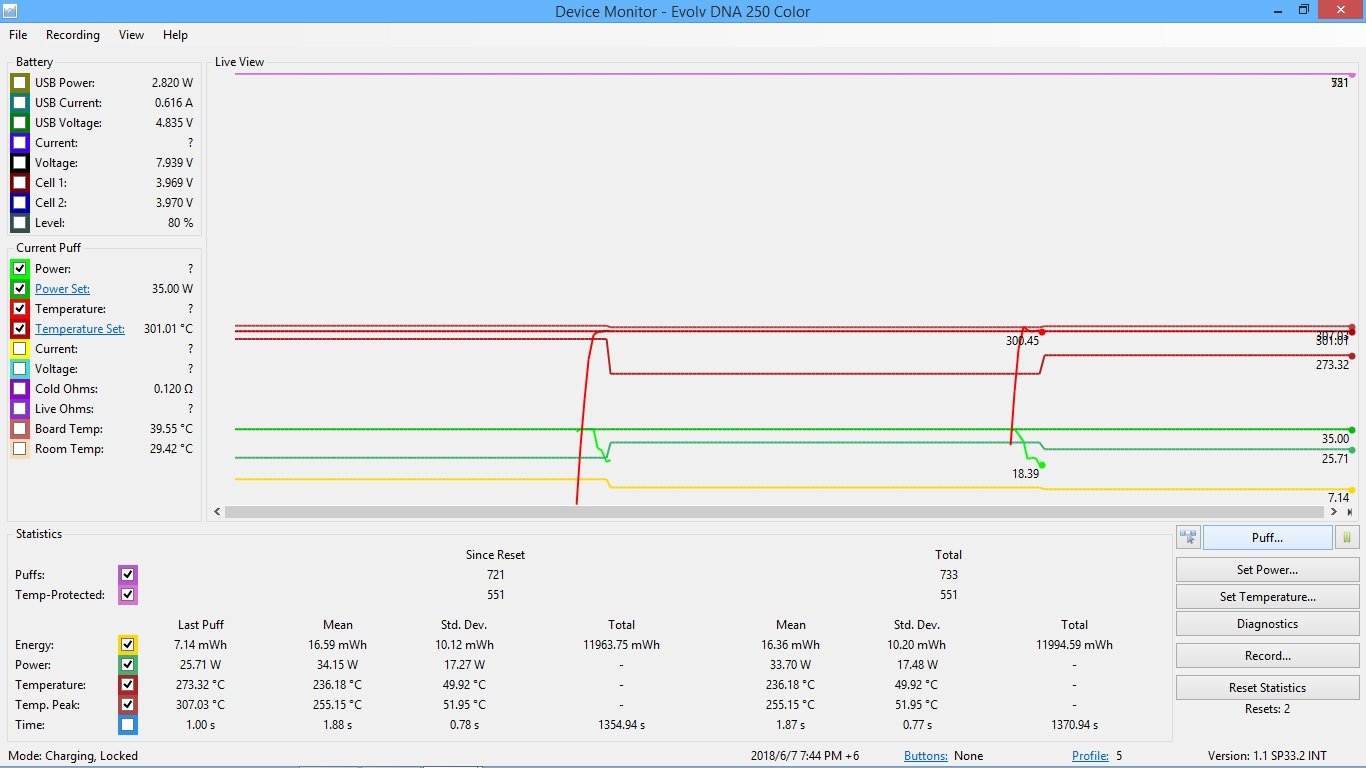Restore down the window

[1304, 10]
